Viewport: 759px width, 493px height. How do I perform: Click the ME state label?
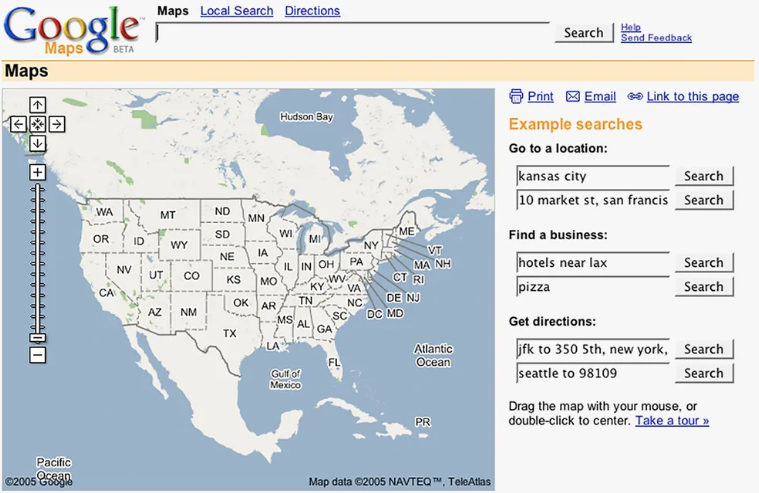pos(407,231)
